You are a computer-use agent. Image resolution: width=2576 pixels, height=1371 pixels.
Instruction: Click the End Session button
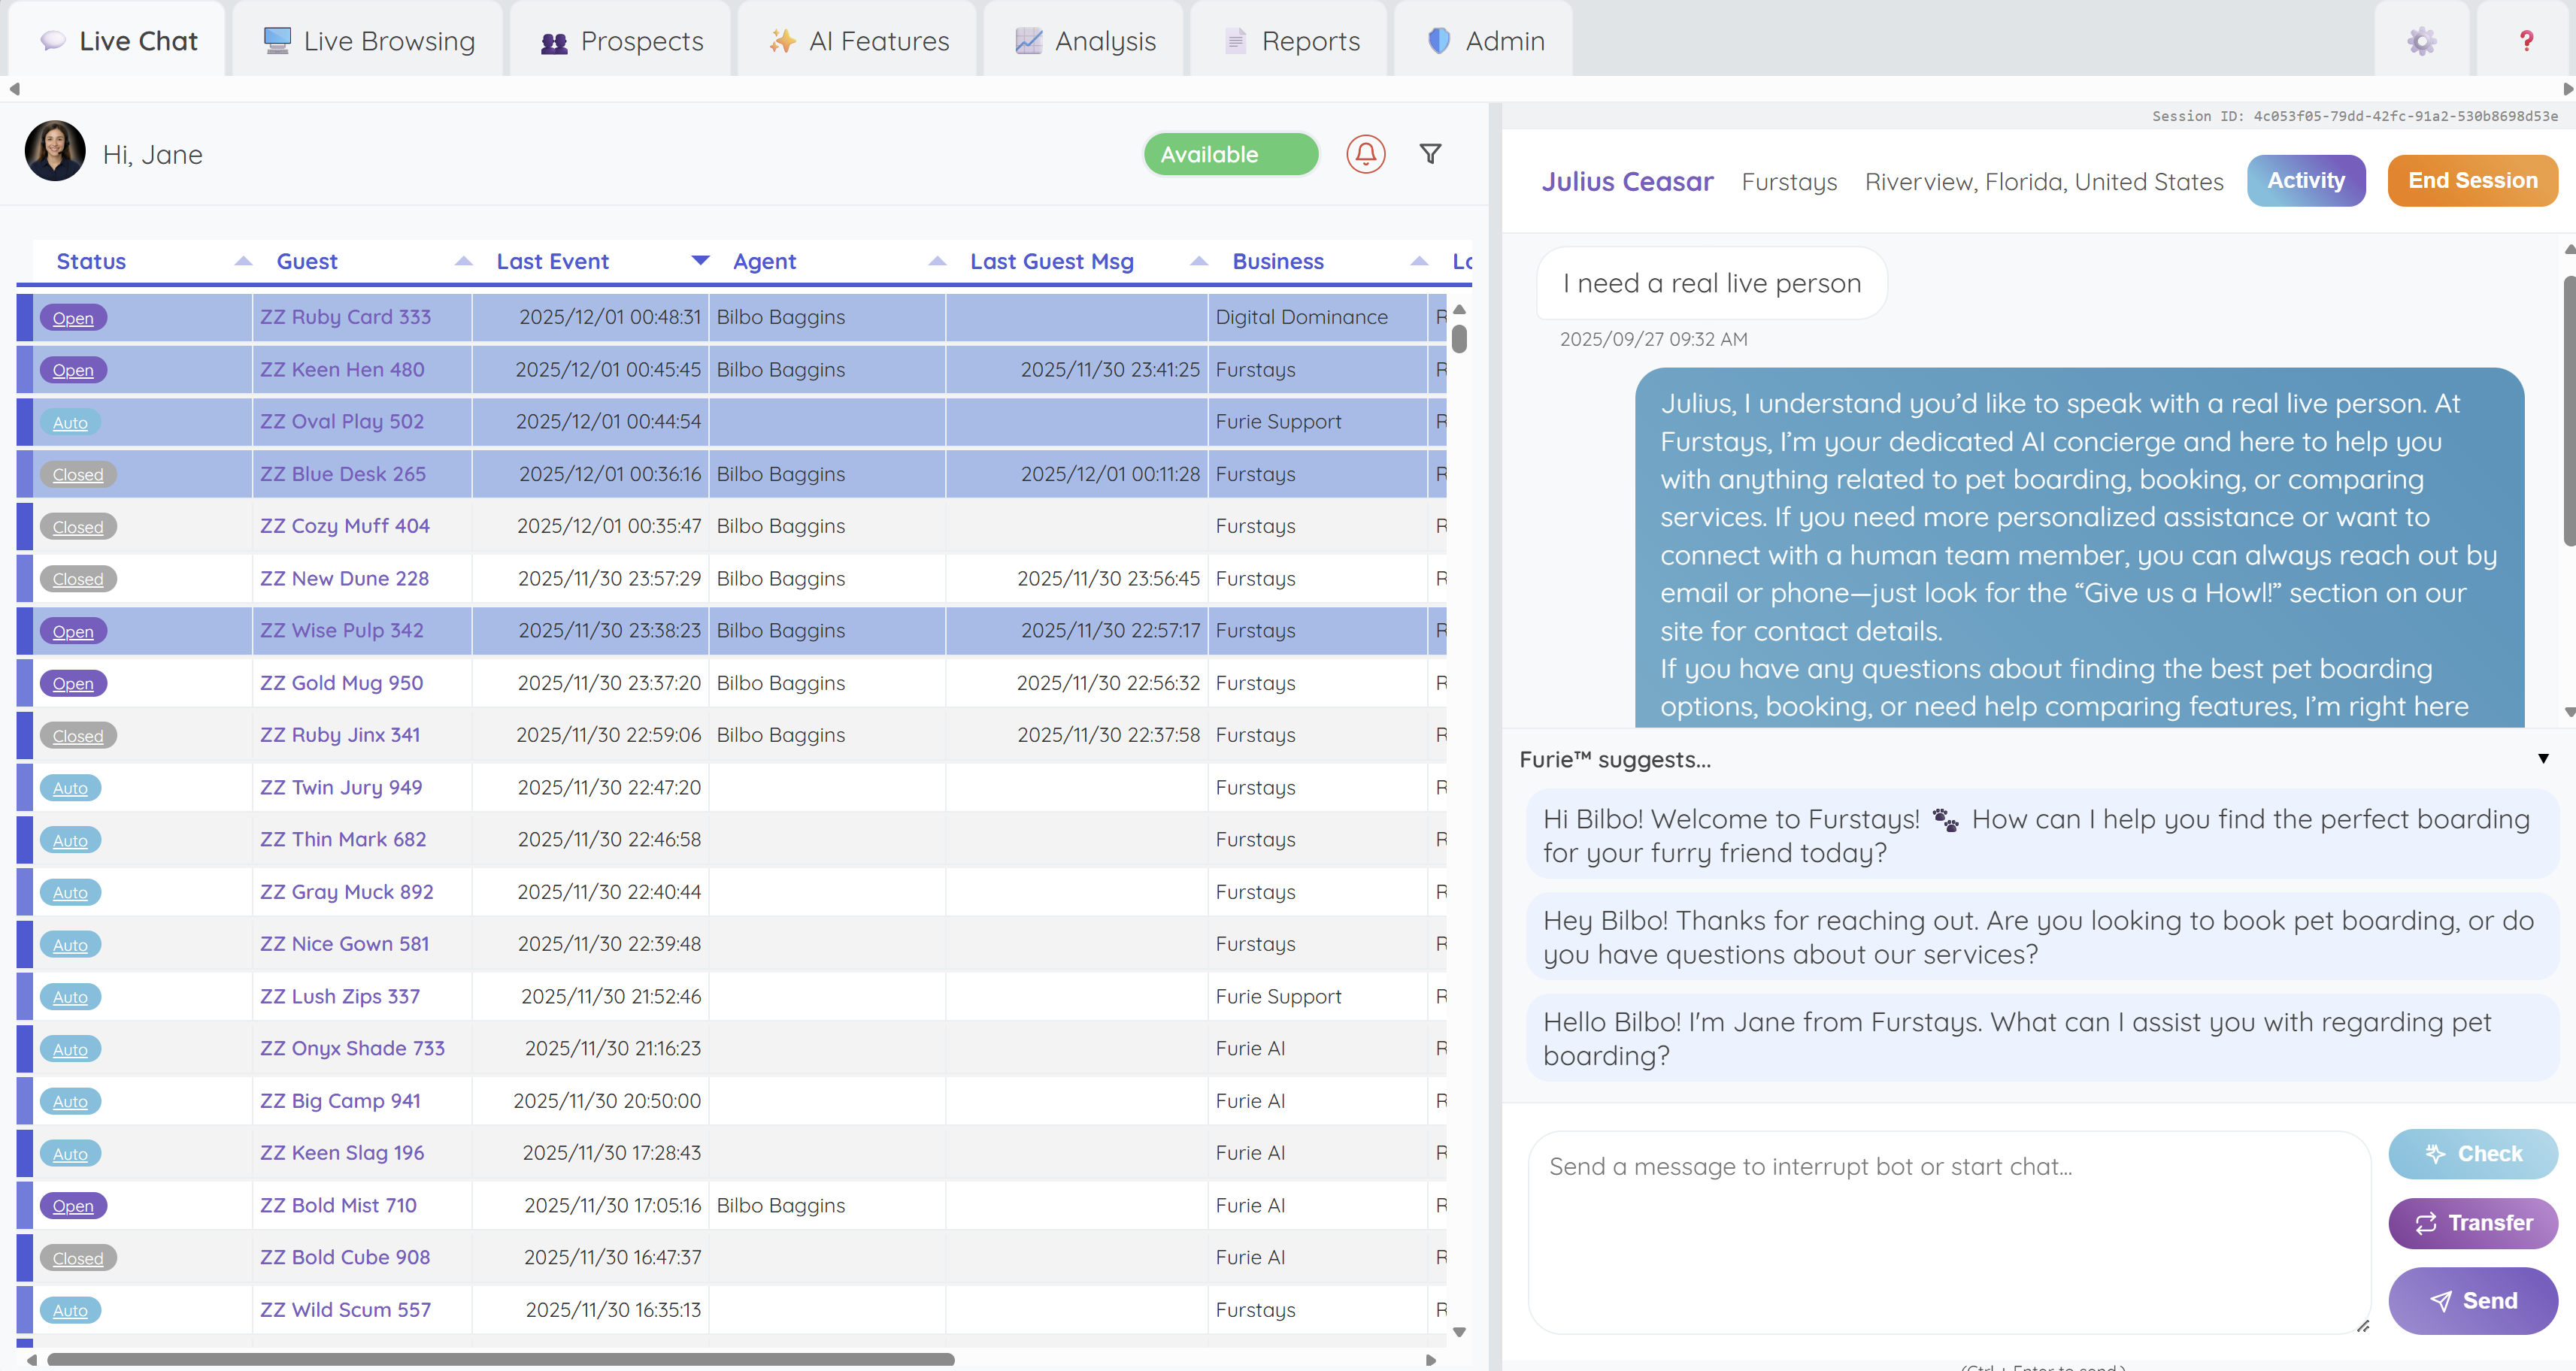[x=2472, y=181]
